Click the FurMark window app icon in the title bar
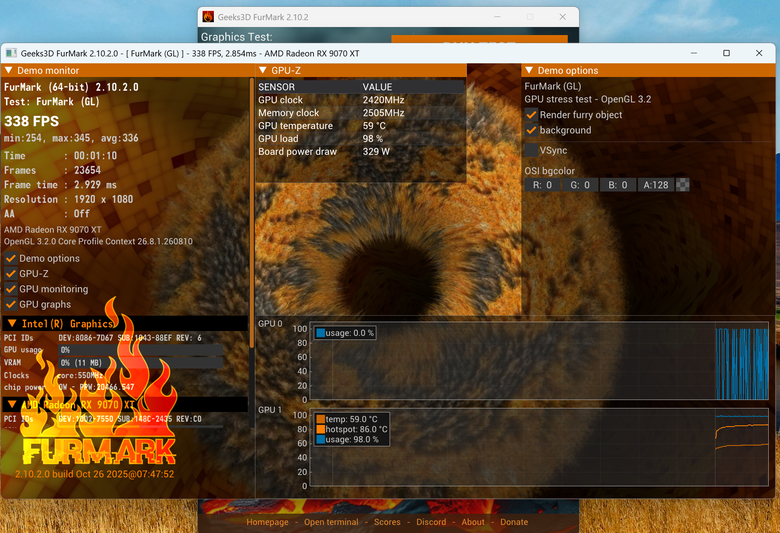The image size is (780, 533). point(11,53)
